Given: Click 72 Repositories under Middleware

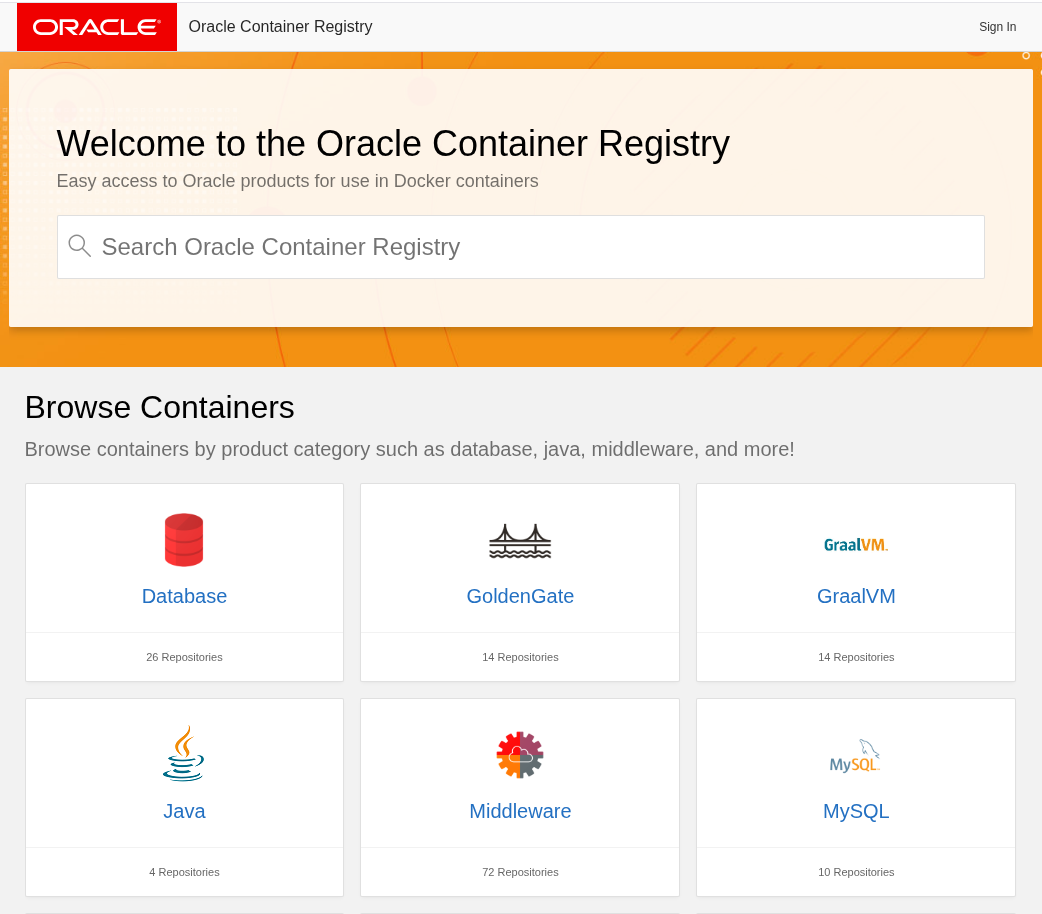Looking at the screenshot, I should [520, 872].
